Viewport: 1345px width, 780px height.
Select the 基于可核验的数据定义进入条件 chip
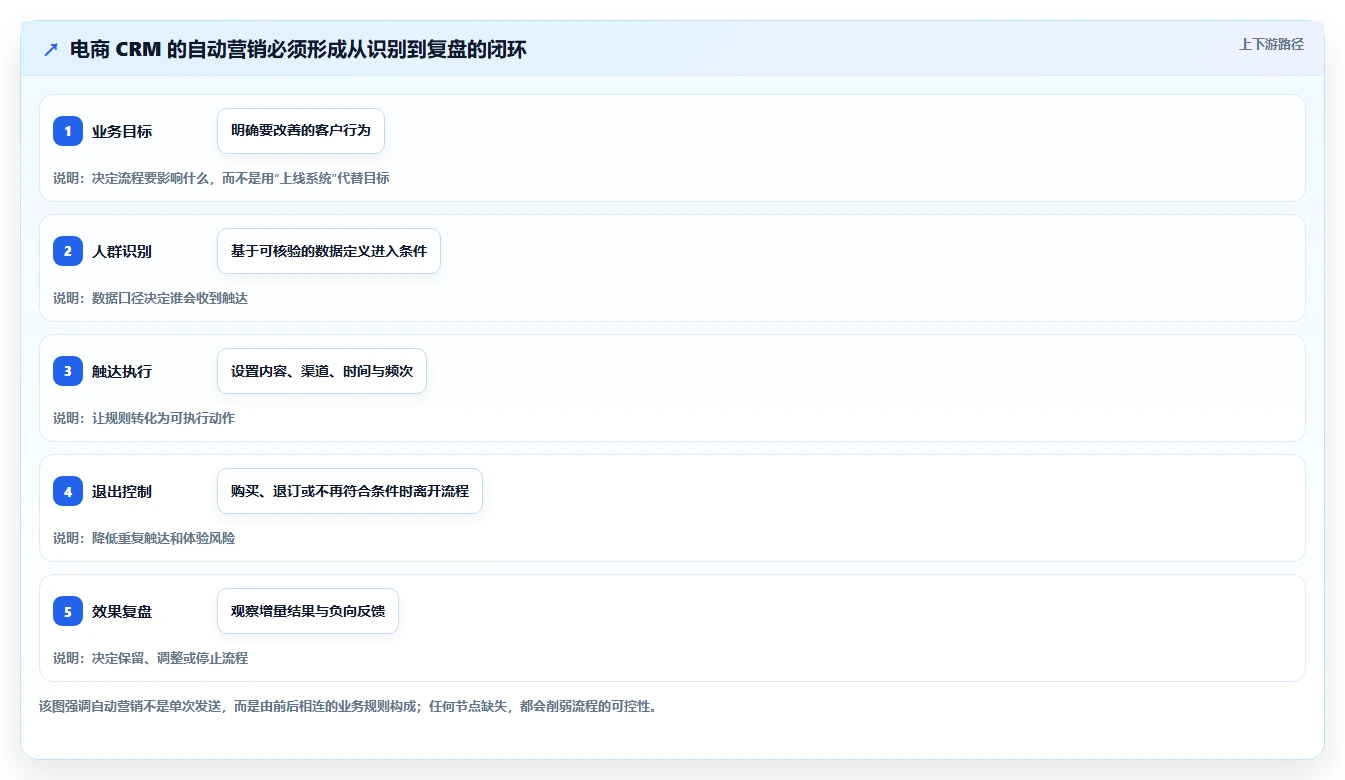tap(329, 251)
